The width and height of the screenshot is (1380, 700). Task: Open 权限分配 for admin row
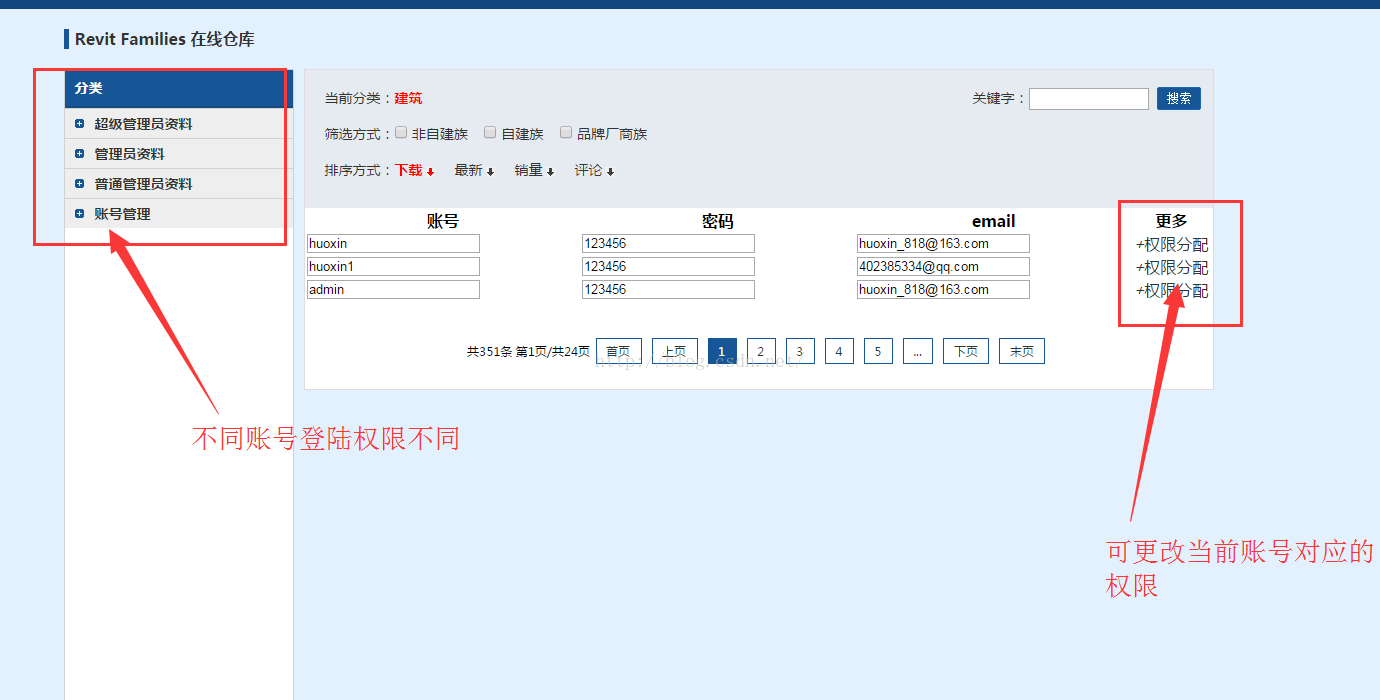pos(1172,291)
